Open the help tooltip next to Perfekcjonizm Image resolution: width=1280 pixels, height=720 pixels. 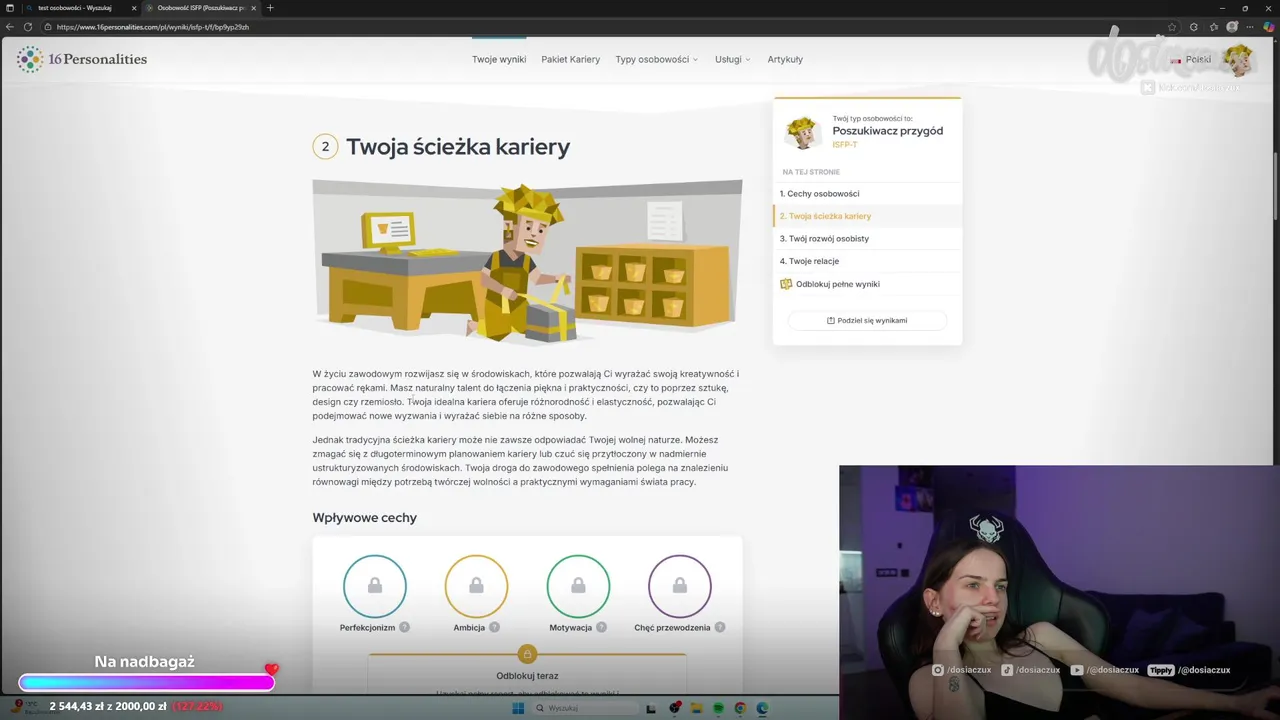coord(404,627)
